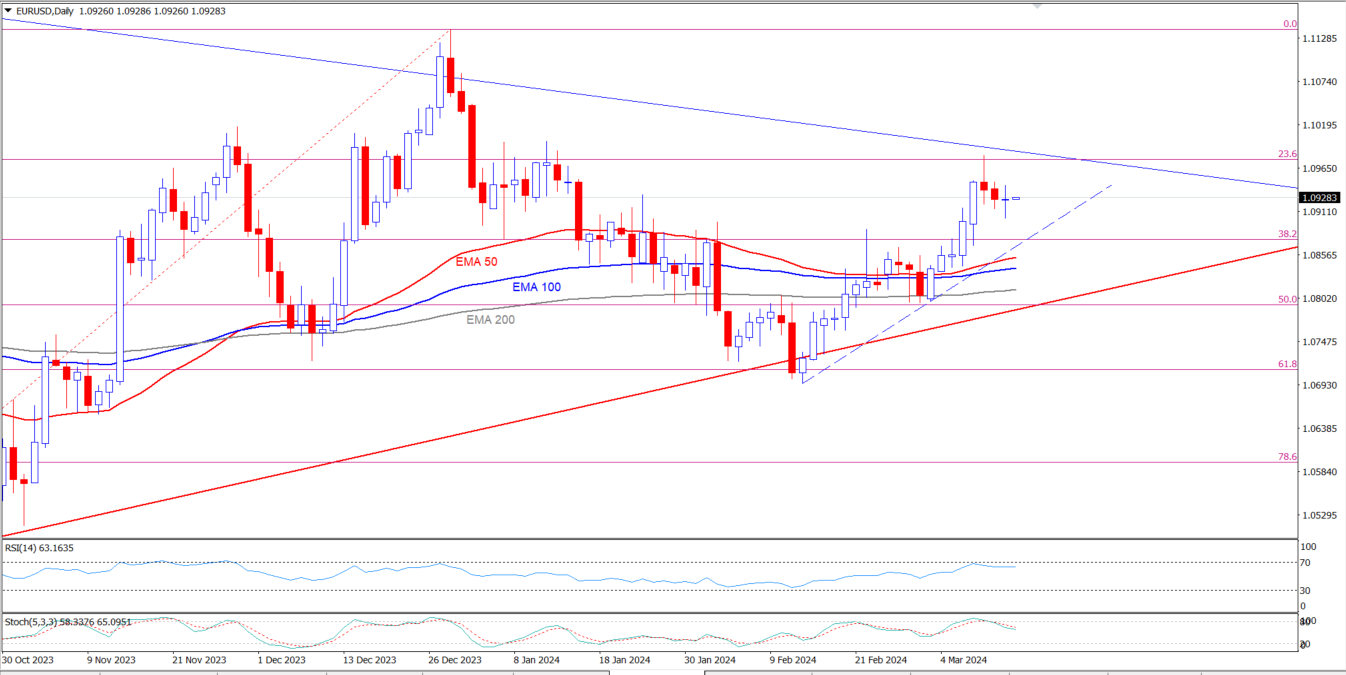Viewport: 1346px width, 675px height.
Task: Click the 21 Nov 2023 date label
Action: pos(200,660)
